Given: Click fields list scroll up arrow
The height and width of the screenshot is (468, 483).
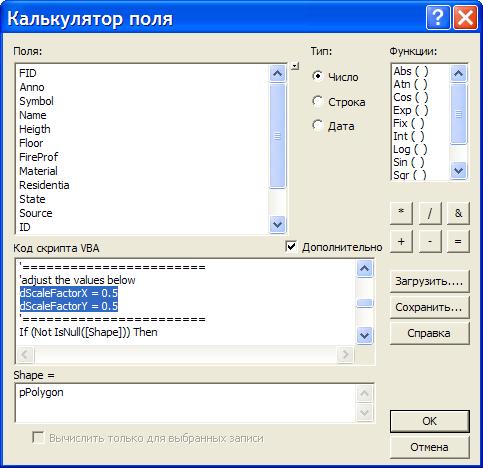Looking at the screenshot, I should [x=277, y=73].
